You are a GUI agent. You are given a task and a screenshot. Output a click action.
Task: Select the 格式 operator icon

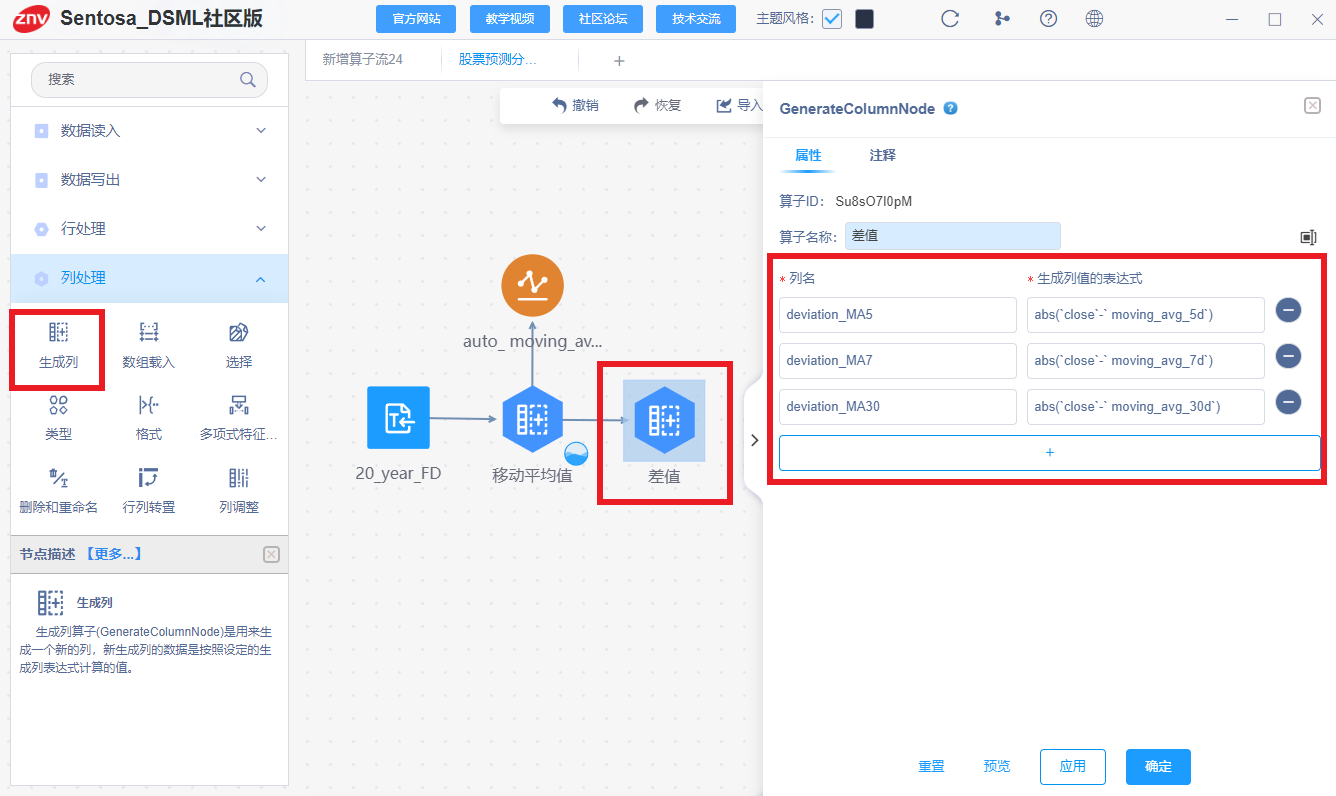pos(149,405)
